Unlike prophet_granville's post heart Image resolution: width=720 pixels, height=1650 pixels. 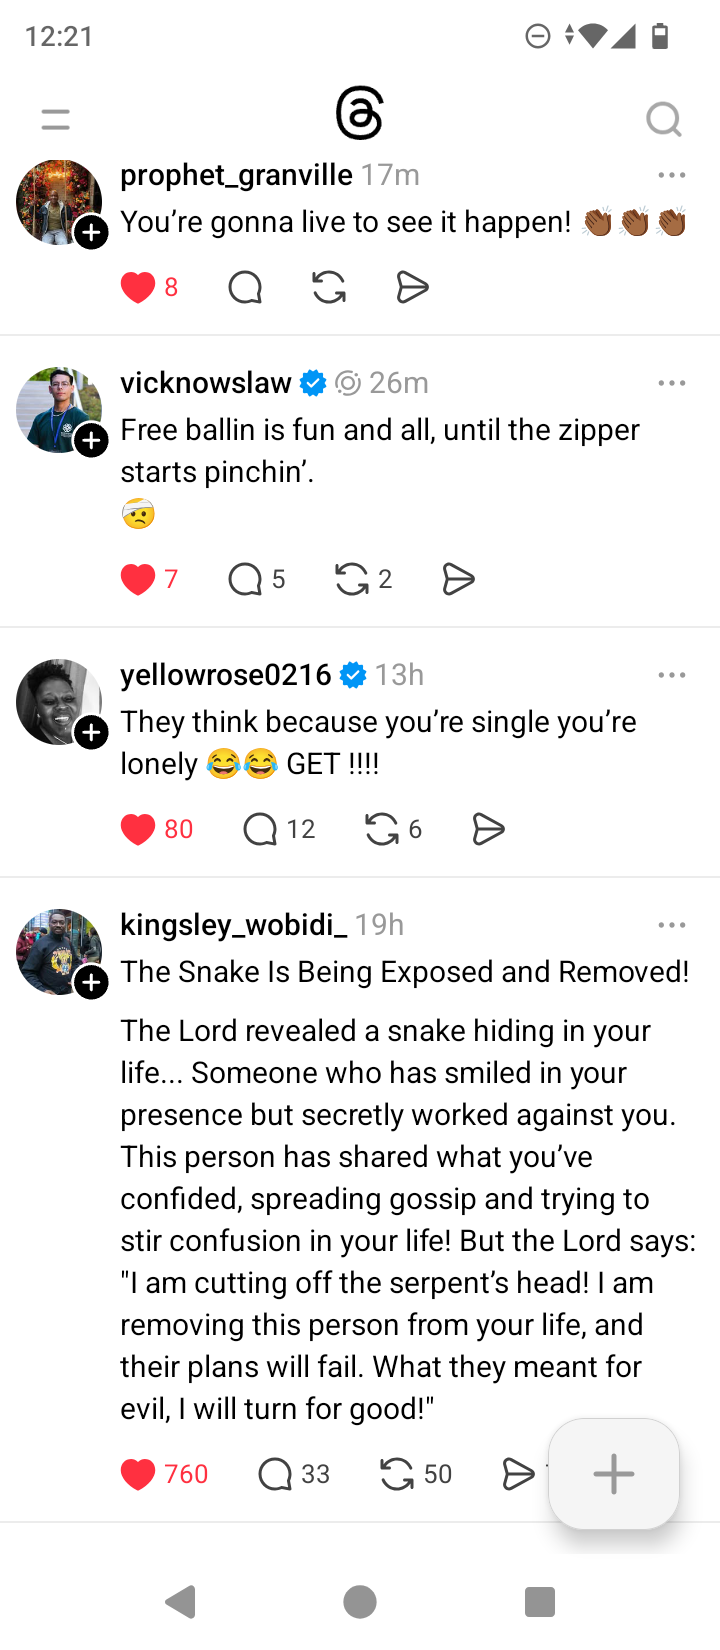click(138, 288)
